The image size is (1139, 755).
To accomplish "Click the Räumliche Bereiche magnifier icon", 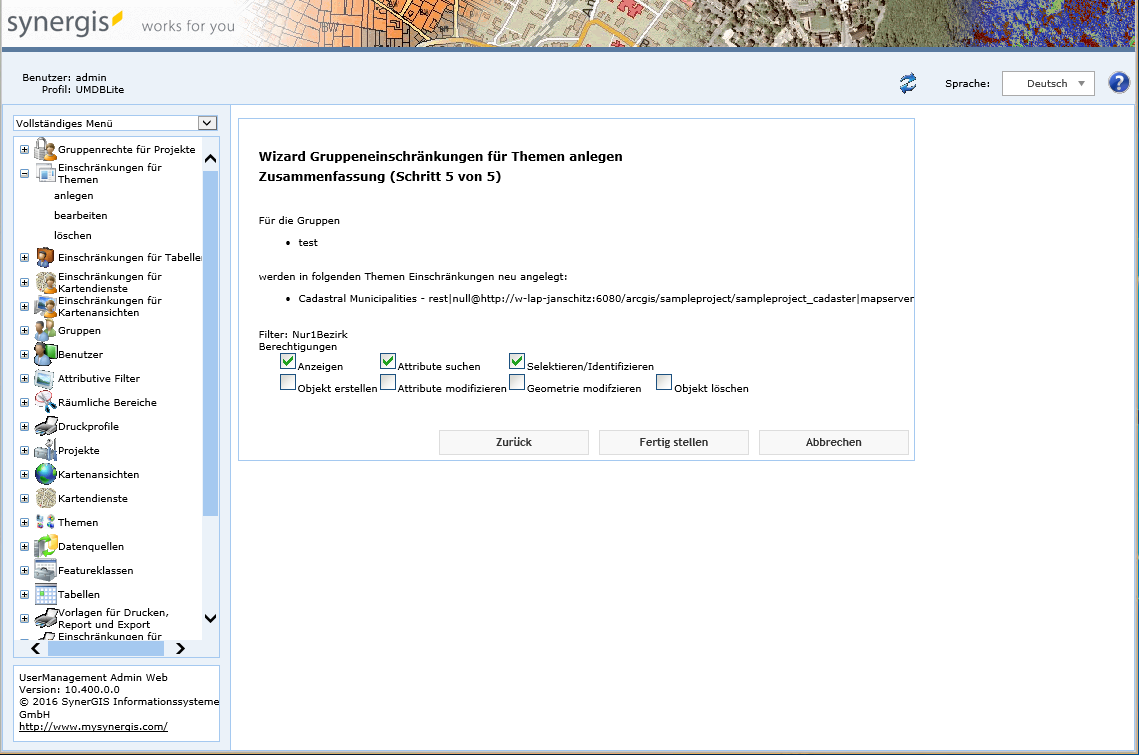I will point(45,402).
